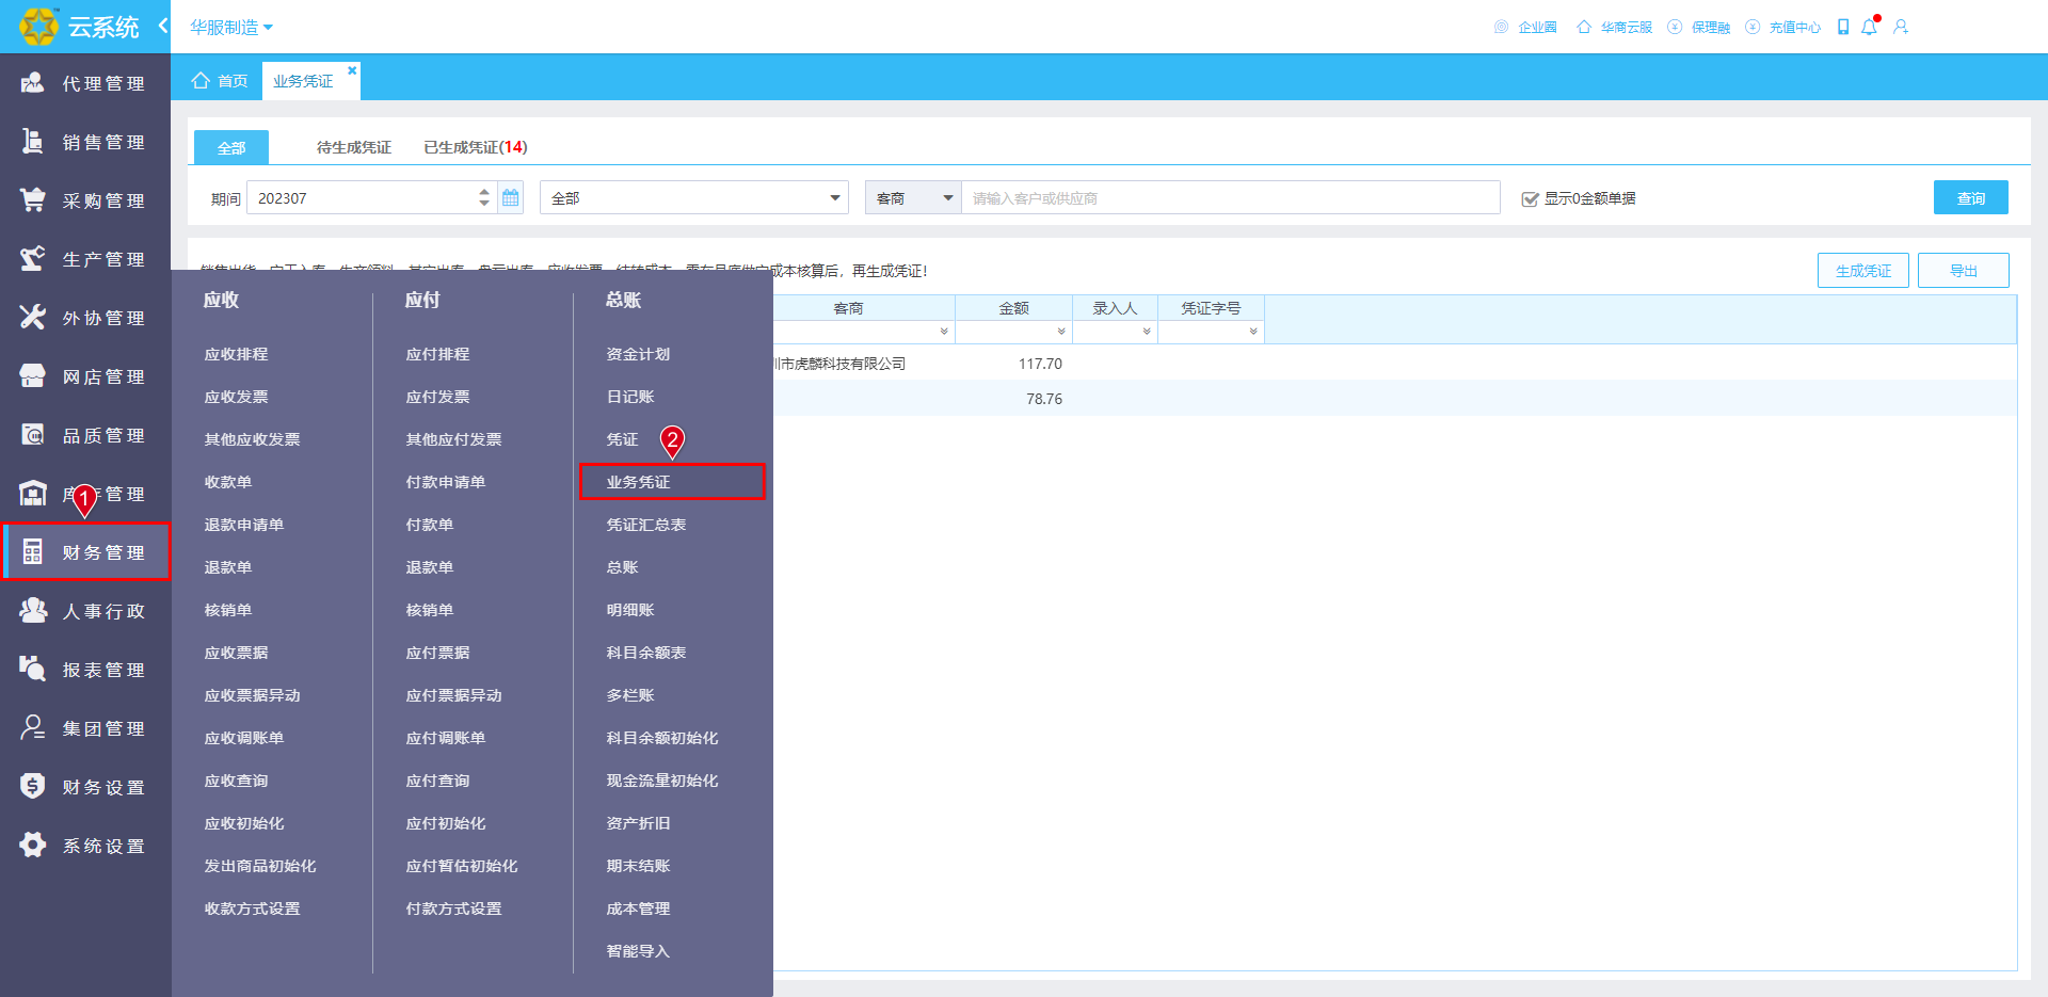
Task: Go to the 首页 tab
Action: click(x=220, y=81)
